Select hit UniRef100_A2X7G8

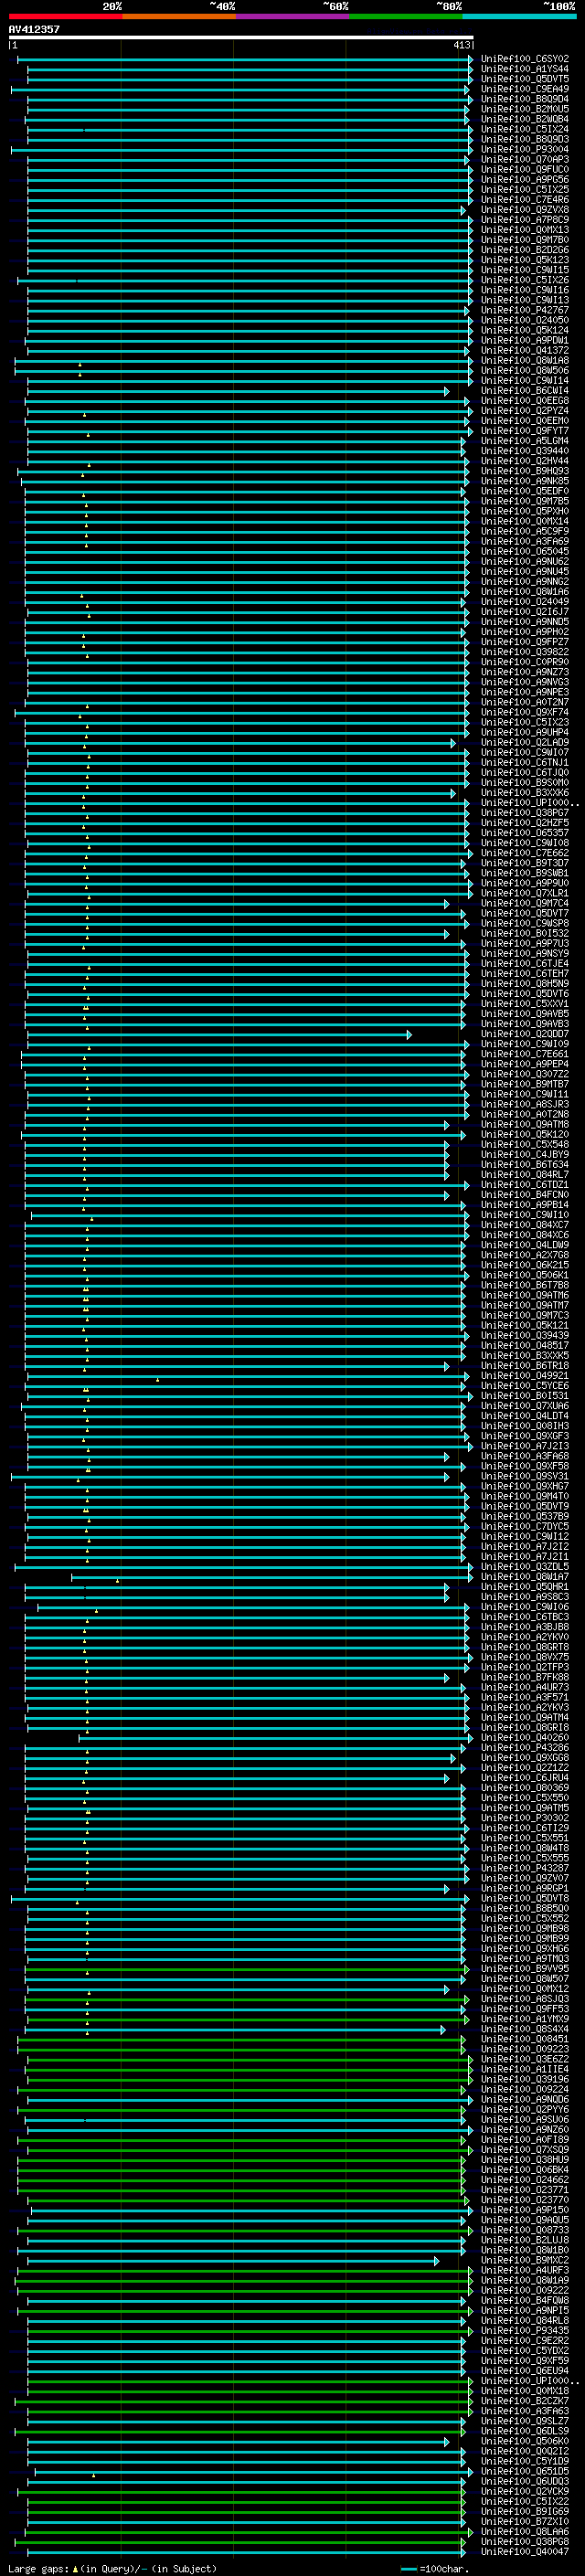point(524,1256)
